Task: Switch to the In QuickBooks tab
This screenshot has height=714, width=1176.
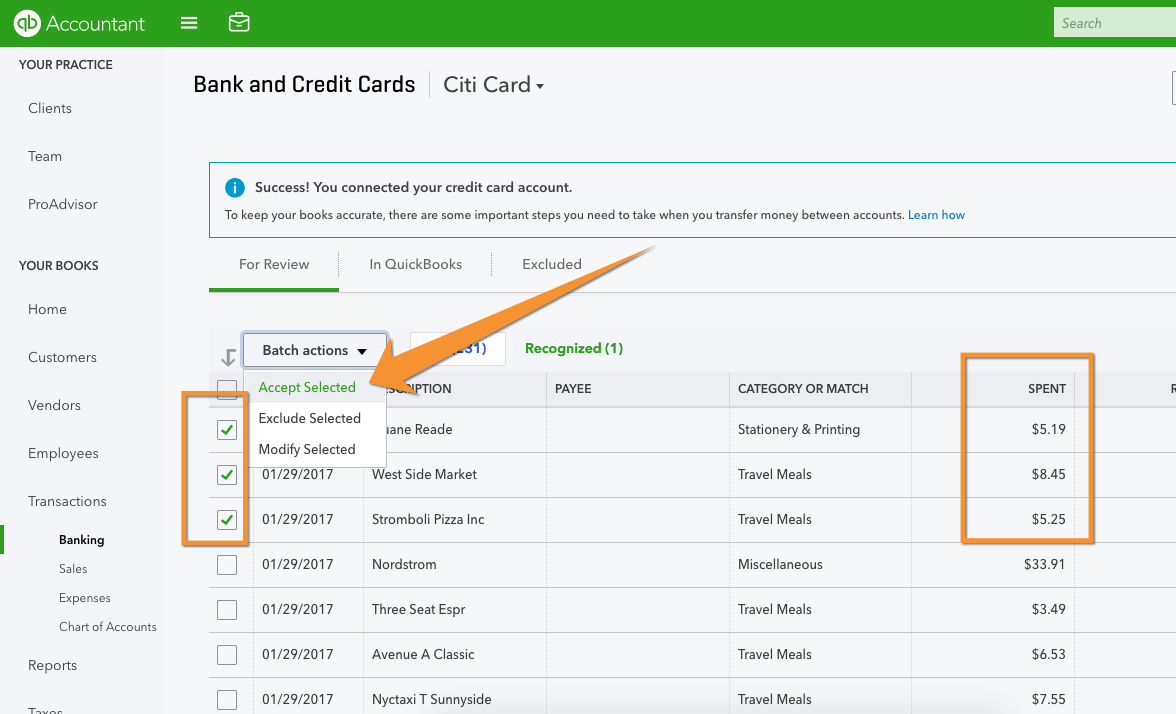Action: (x=416, y=264)
